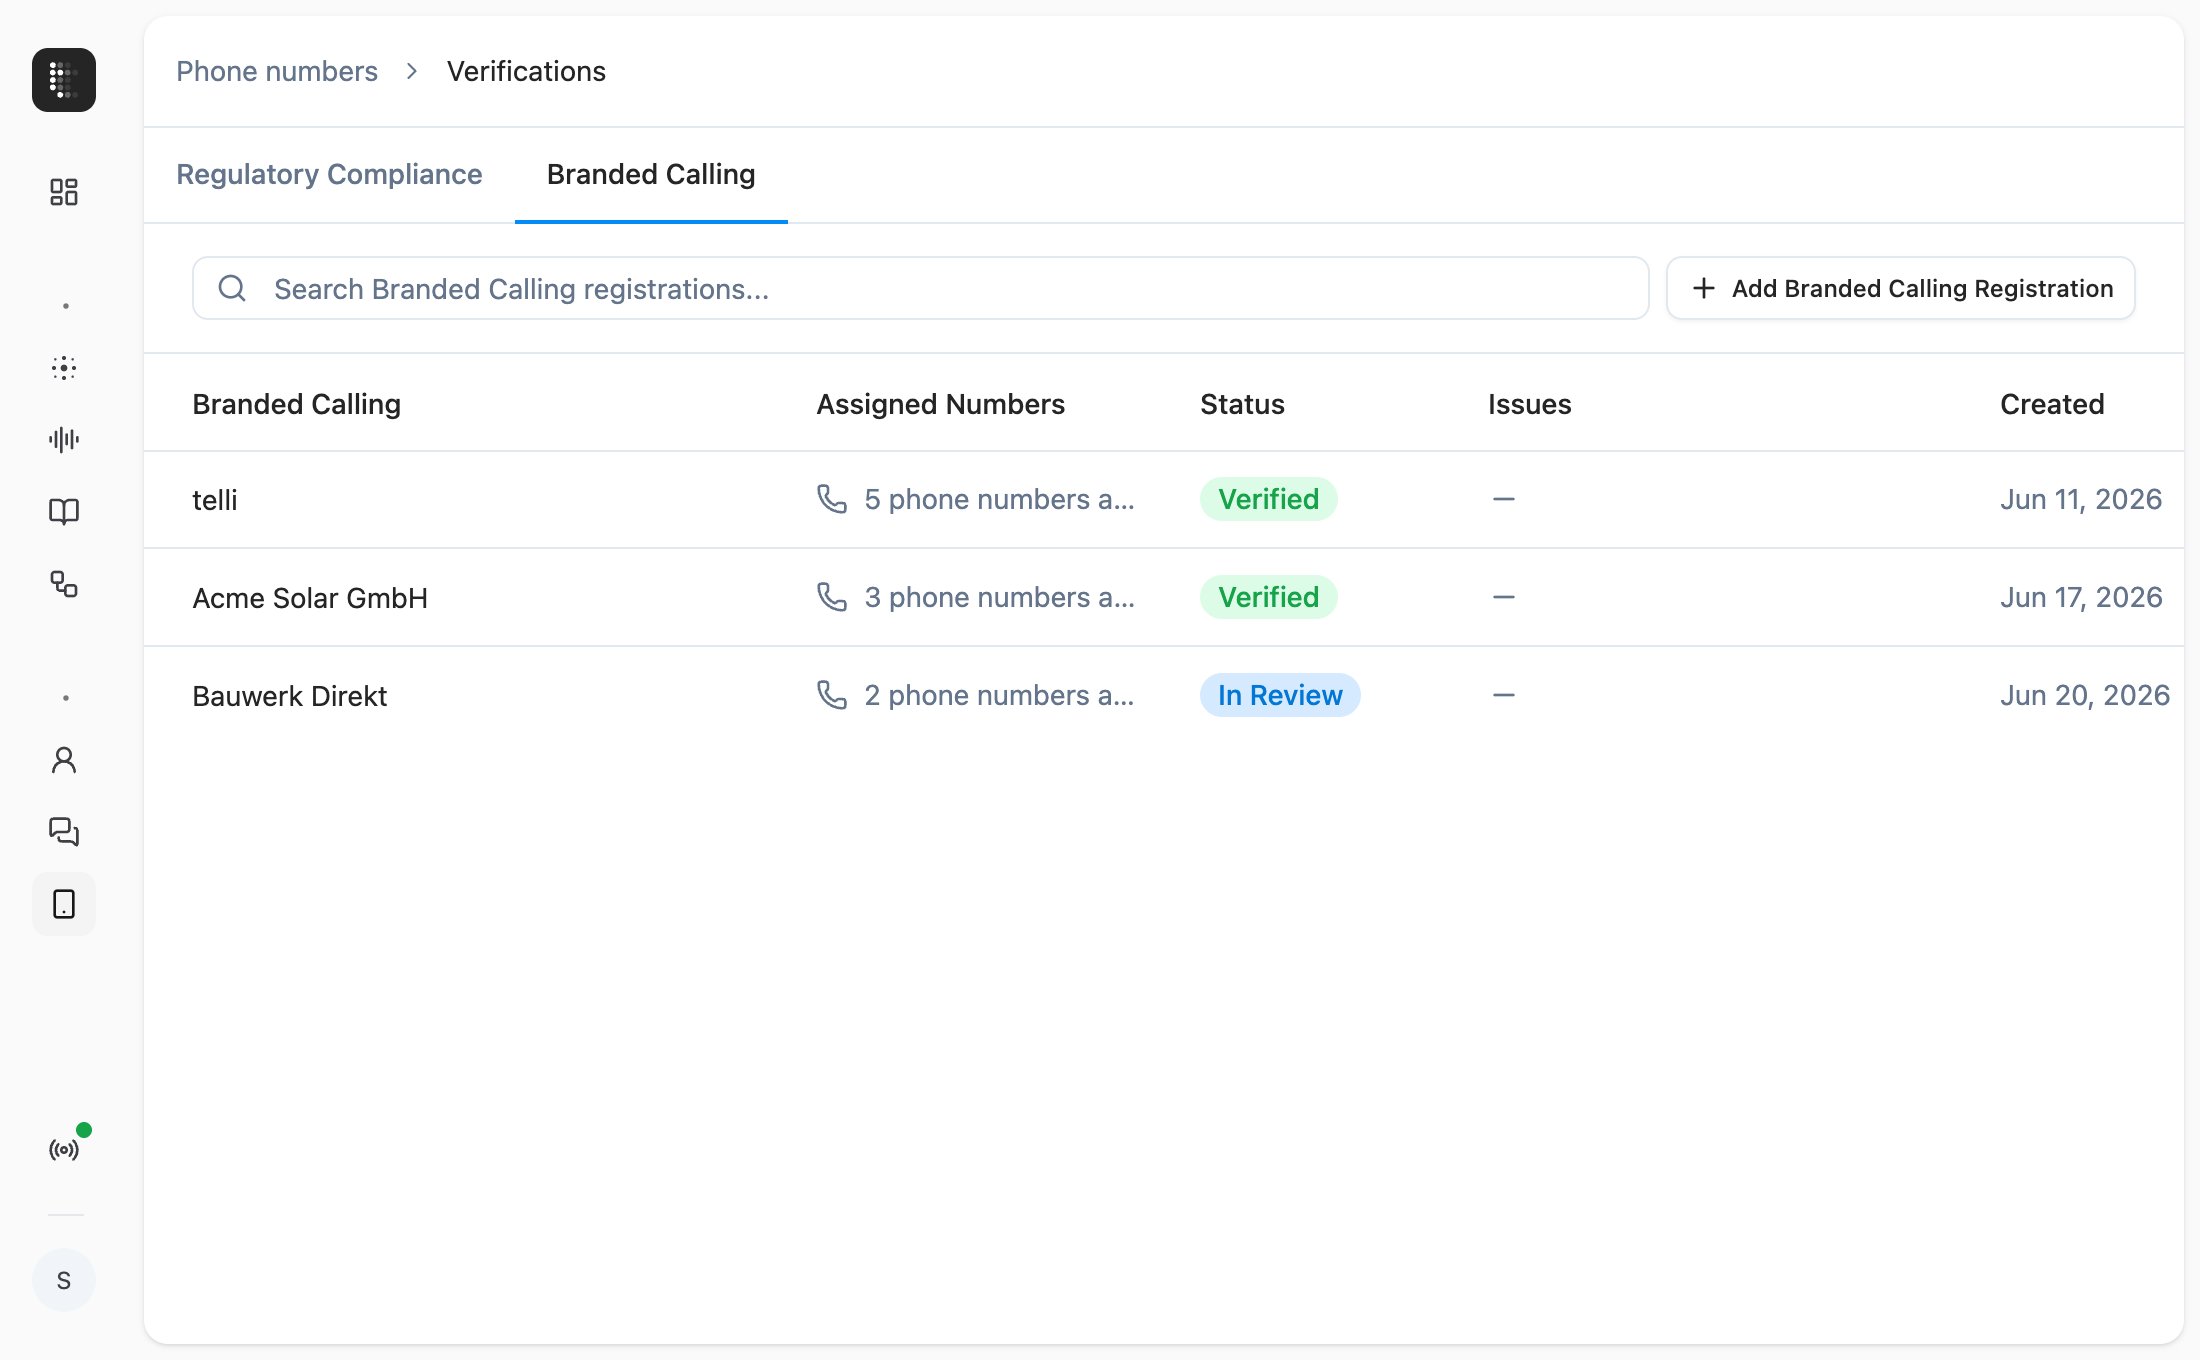Viewport: 2200px width, 1360px height.
Task: Click the Jun 11, 2026 date
Action: point(2081,499)
